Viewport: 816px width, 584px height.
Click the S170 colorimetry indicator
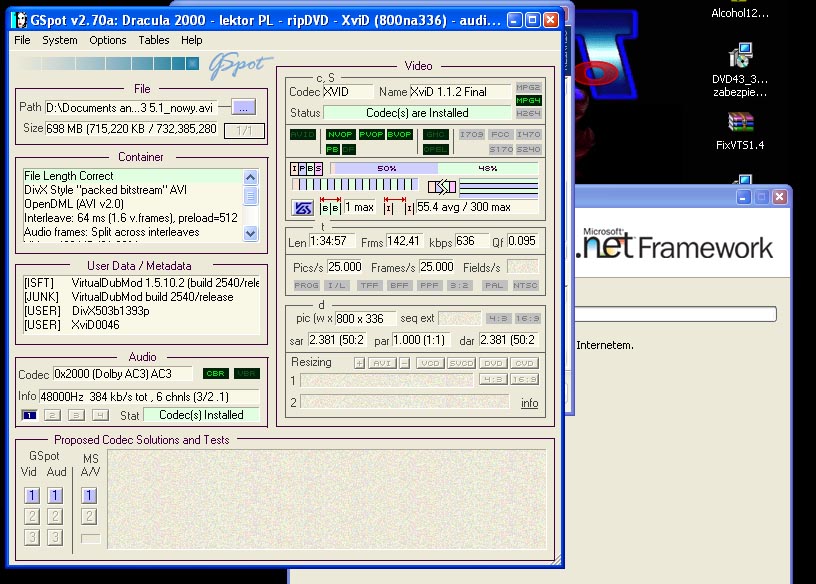[501, 149]
